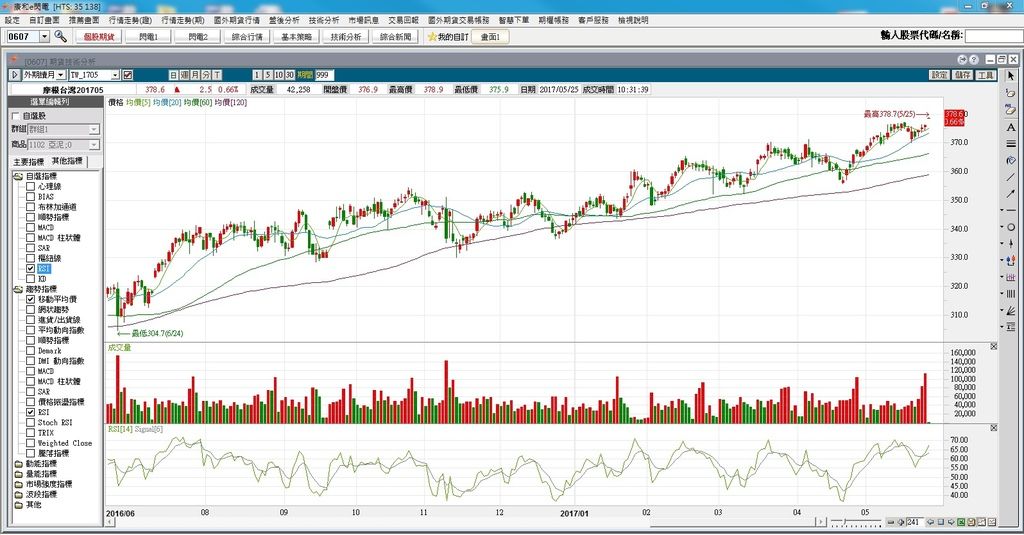This screenshot has width=1024, height=535.
Task: Expand the 動能指標 folder
Action: click(x=18, y=464)
